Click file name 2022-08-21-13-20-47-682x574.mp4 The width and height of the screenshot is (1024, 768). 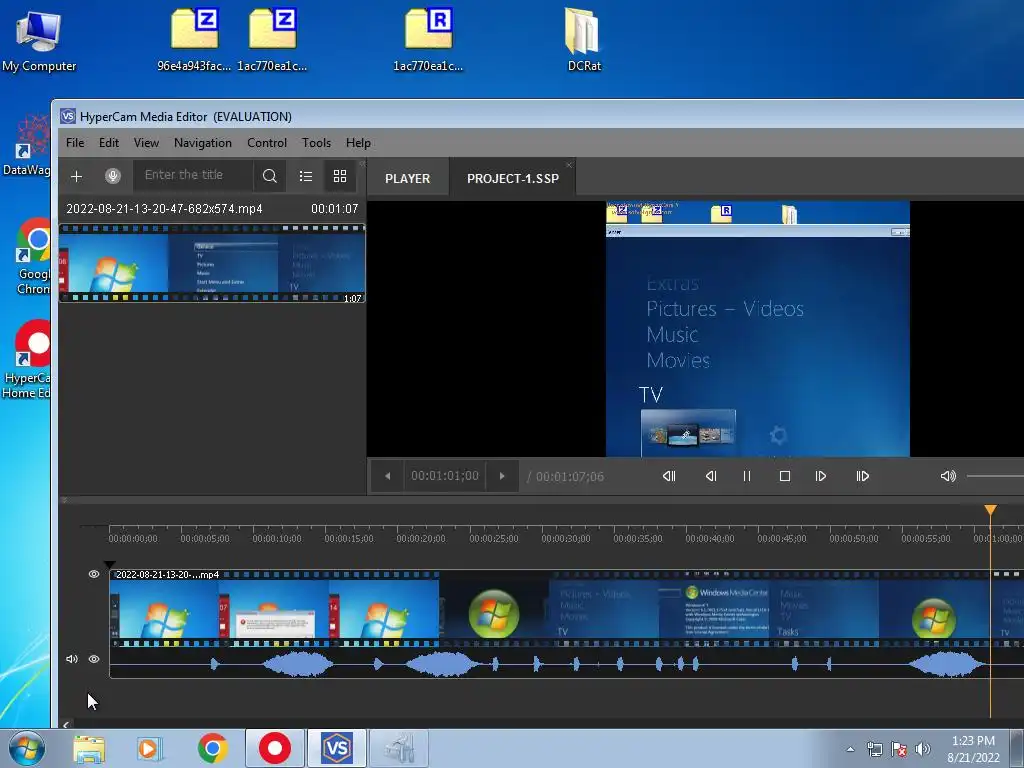click(164, 209)
